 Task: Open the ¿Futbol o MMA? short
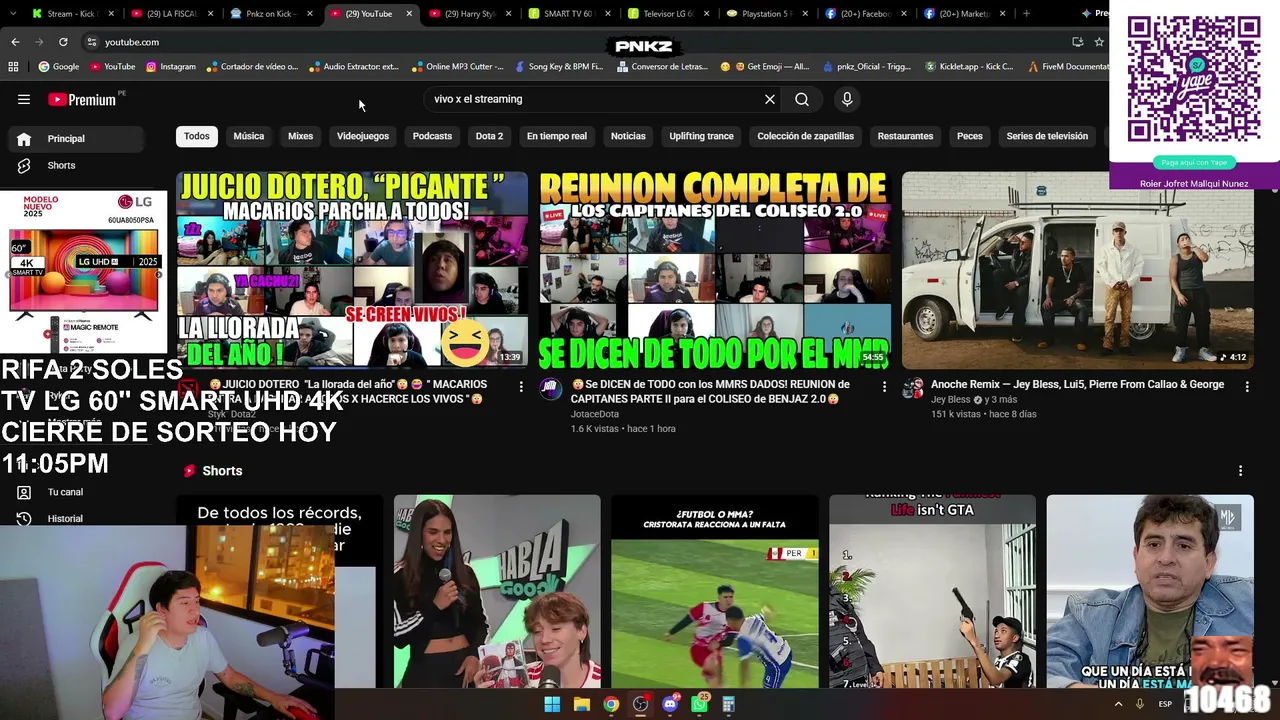pyautogui.click(x=715, y=591)
